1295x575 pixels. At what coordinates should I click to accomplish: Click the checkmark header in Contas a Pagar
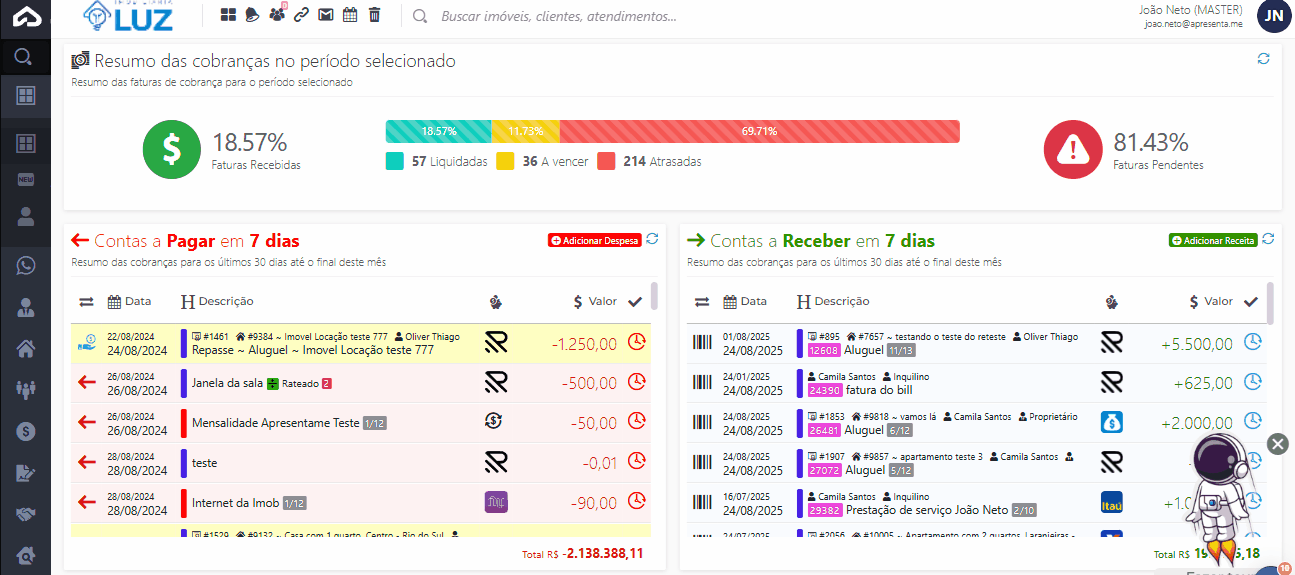pyautogui.click(x=634, y=301)
